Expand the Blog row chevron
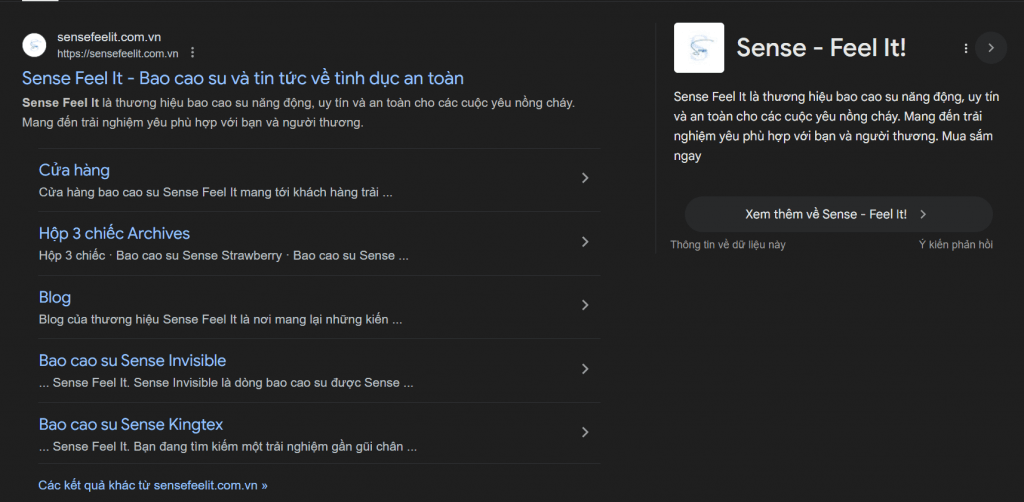The width and height of the screenshot is (1024, 502). tap(585, 305)
